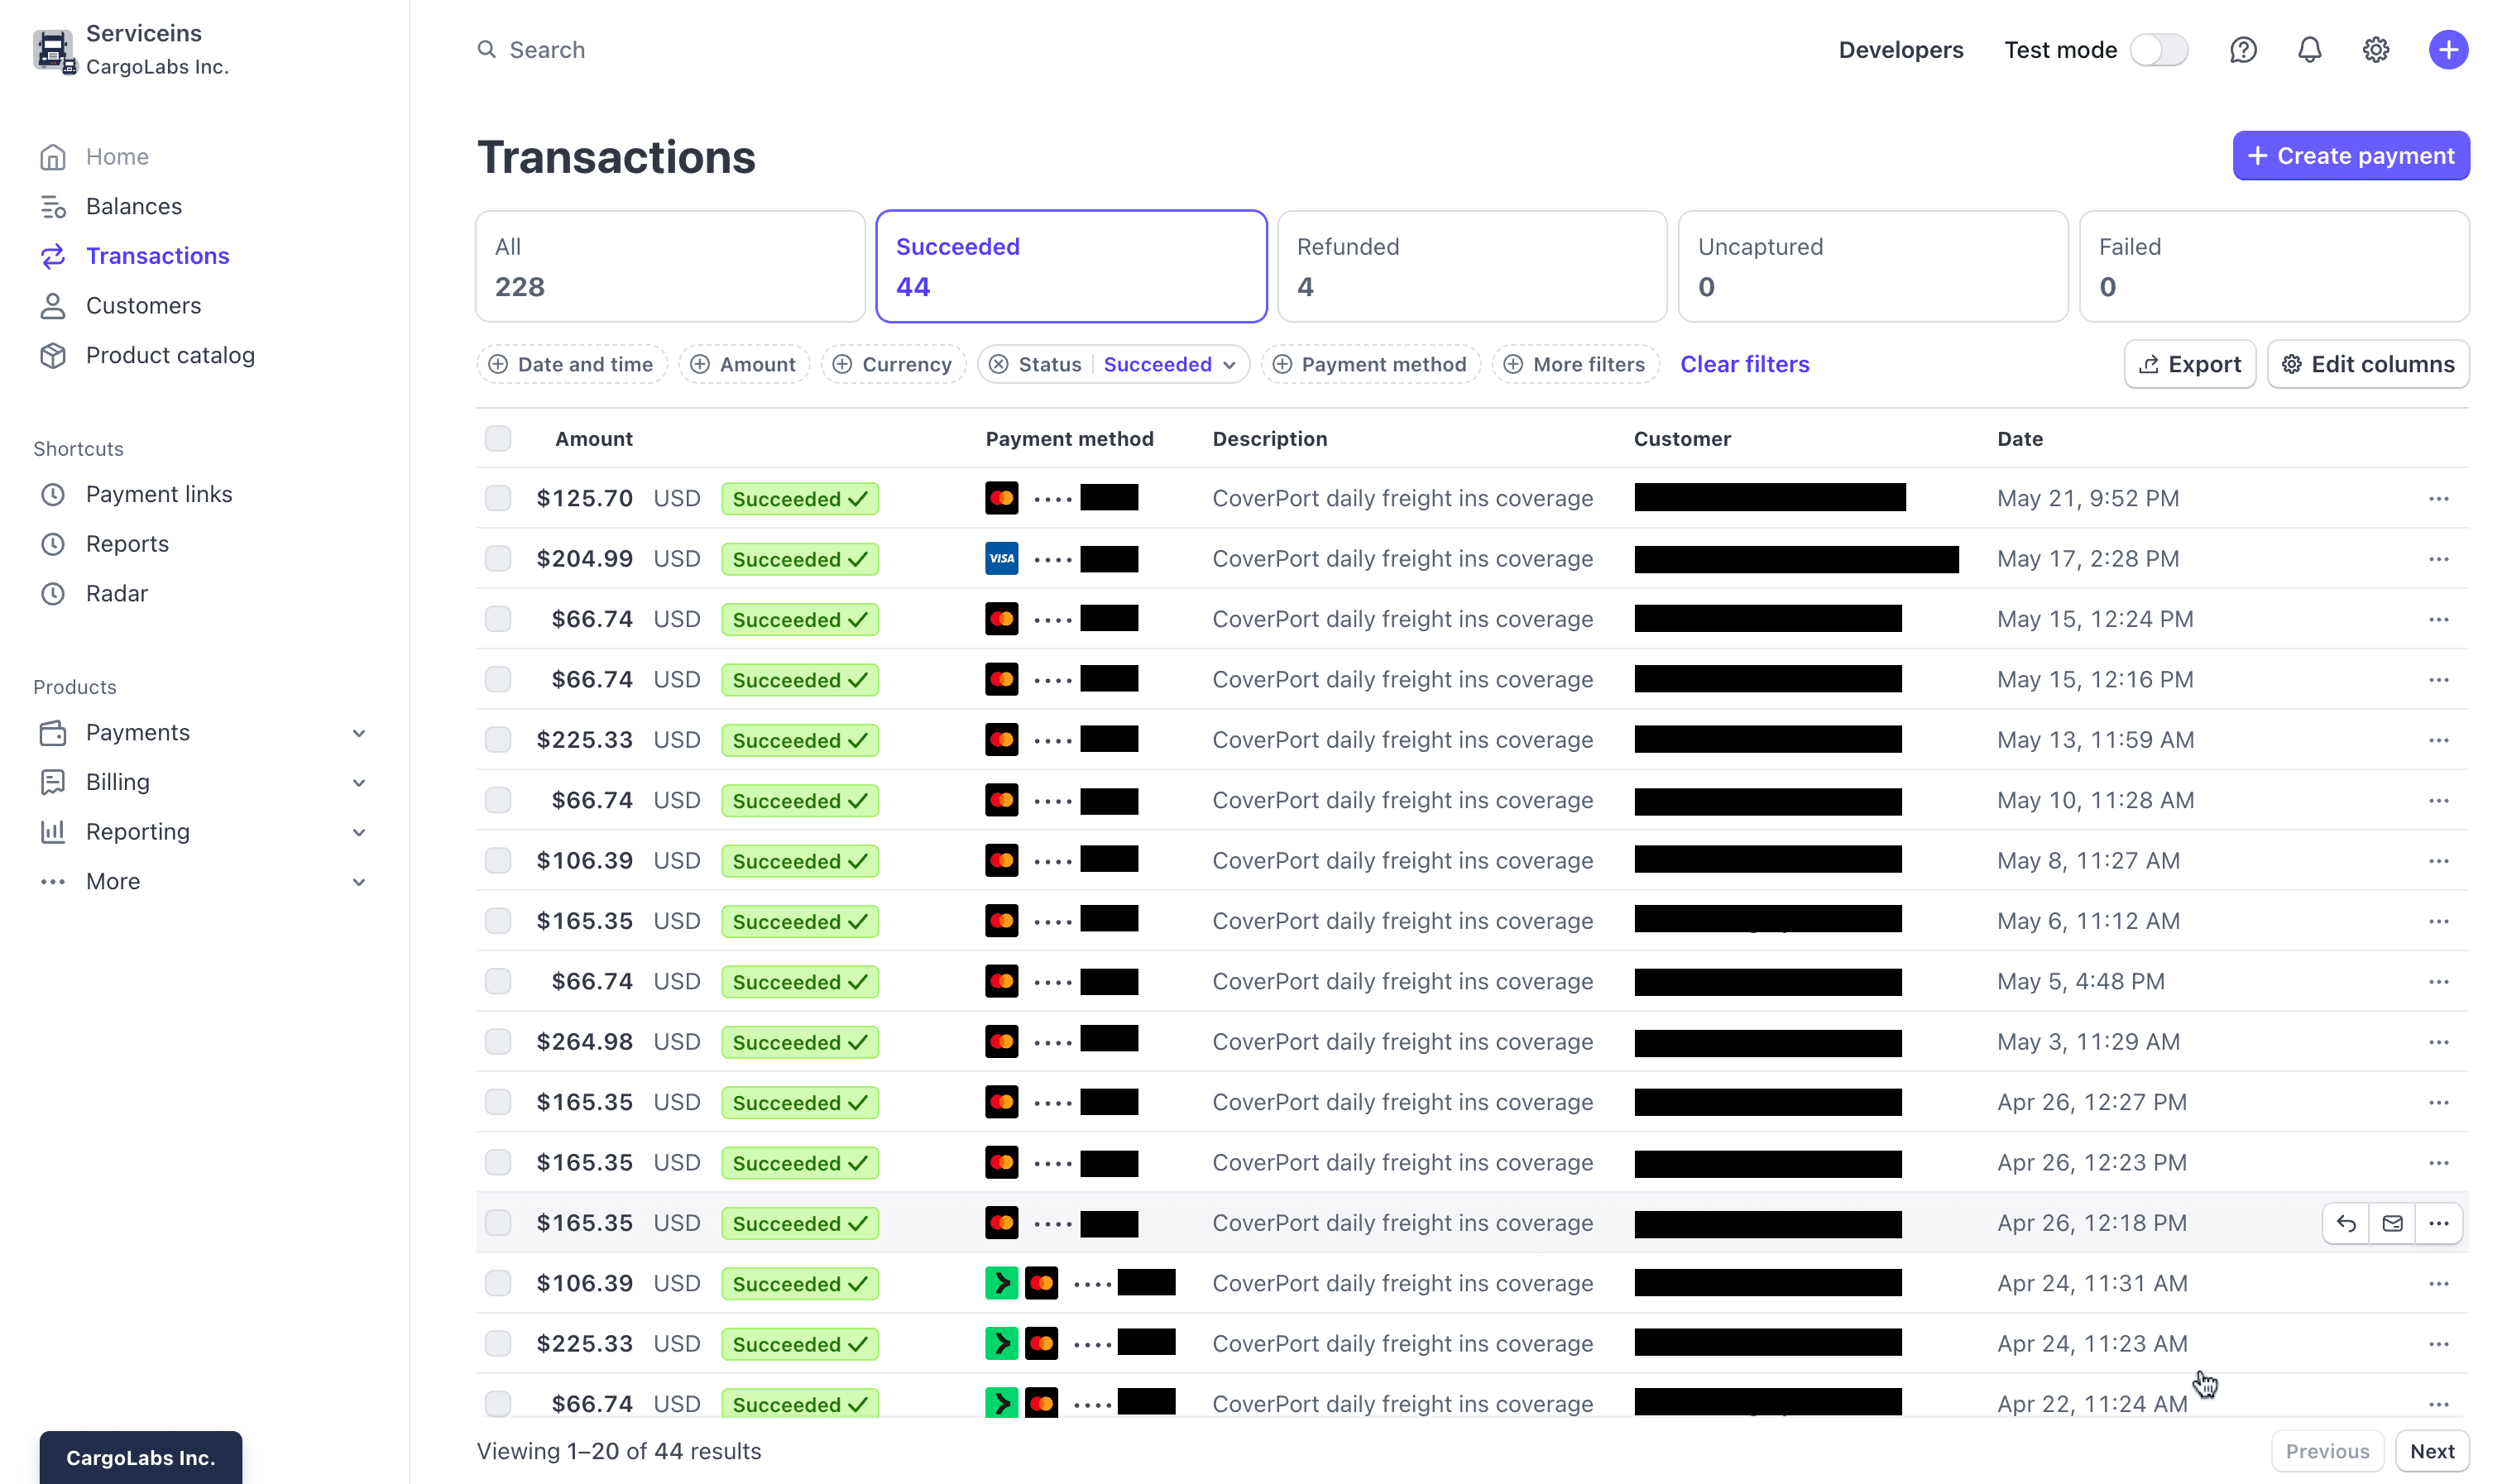Select checkbox for the $204.99 transaction
Image resolution: width=2502 pixels, height=1484 pixels.
498,559
